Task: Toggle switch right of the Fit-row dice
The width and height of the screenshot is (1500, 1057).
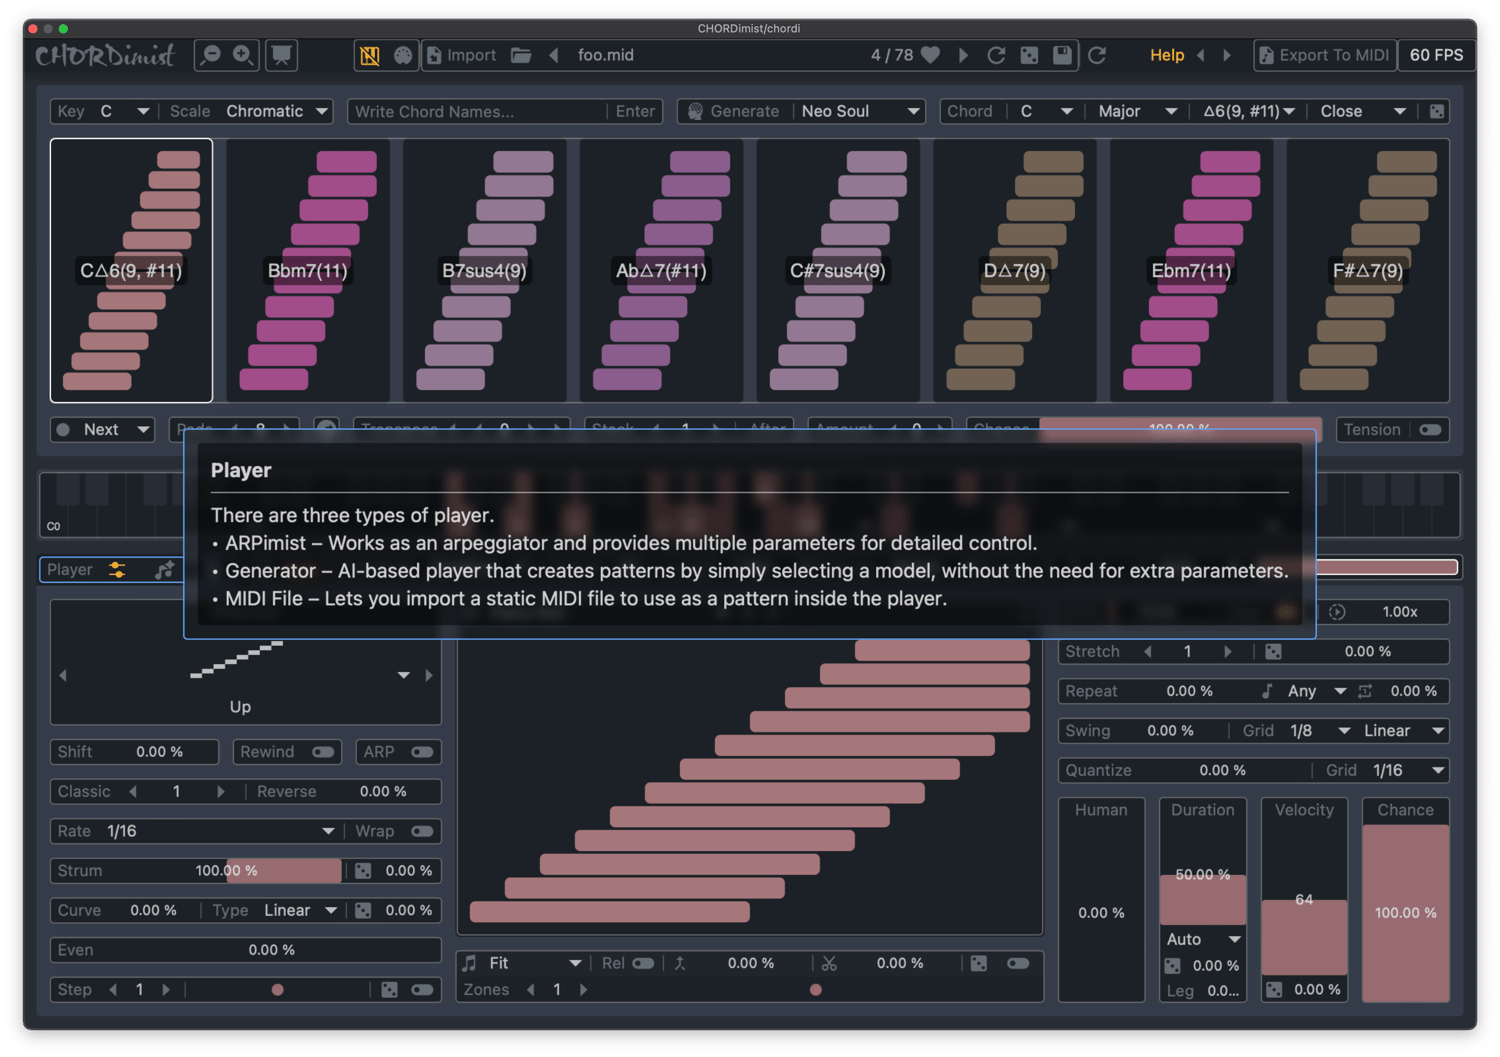Action: (1018, 963)
